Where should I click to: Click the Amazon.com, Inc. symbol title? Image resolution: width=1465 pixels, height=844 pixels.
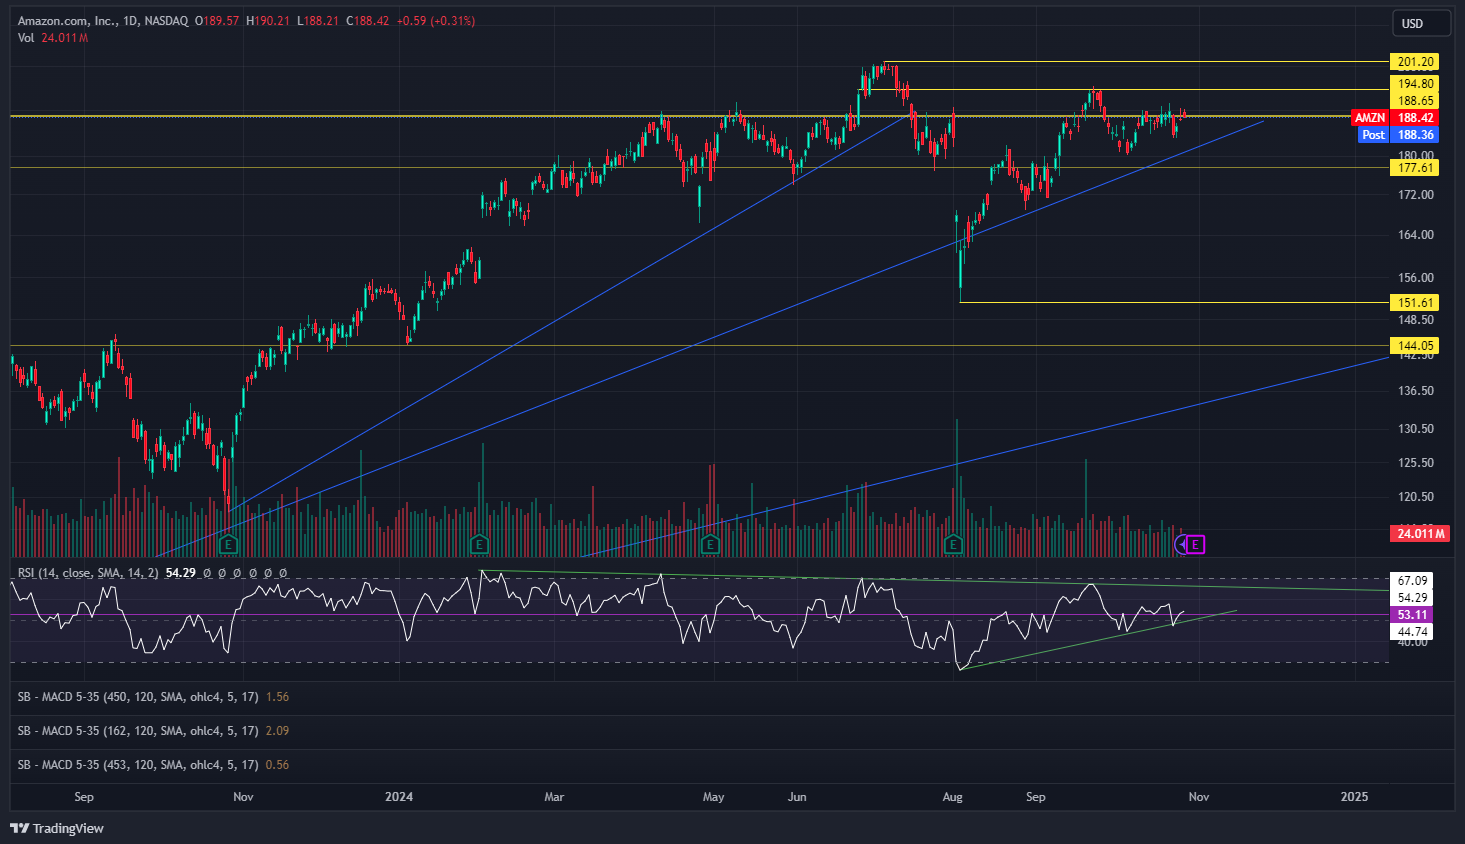click(66, 21)
